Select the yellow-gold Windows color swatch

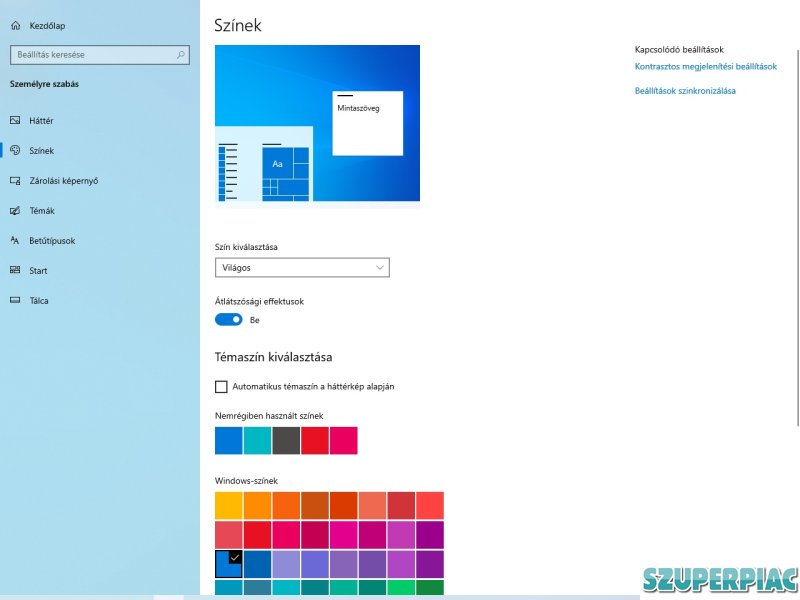pyautogui.click(x=229, y=505)
